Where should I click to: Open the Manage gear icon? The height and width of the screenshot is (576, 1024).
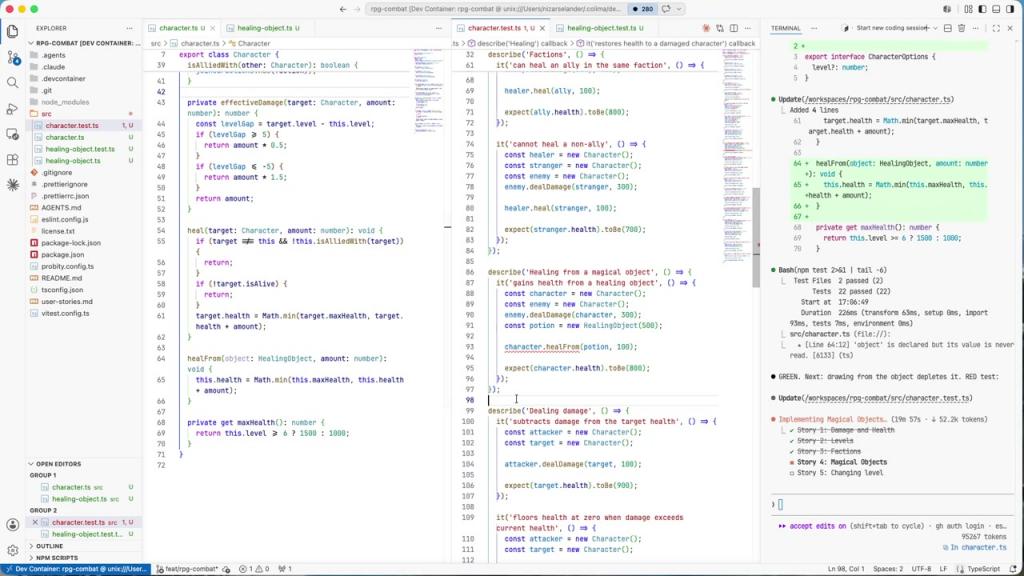[x=12, y=550]
